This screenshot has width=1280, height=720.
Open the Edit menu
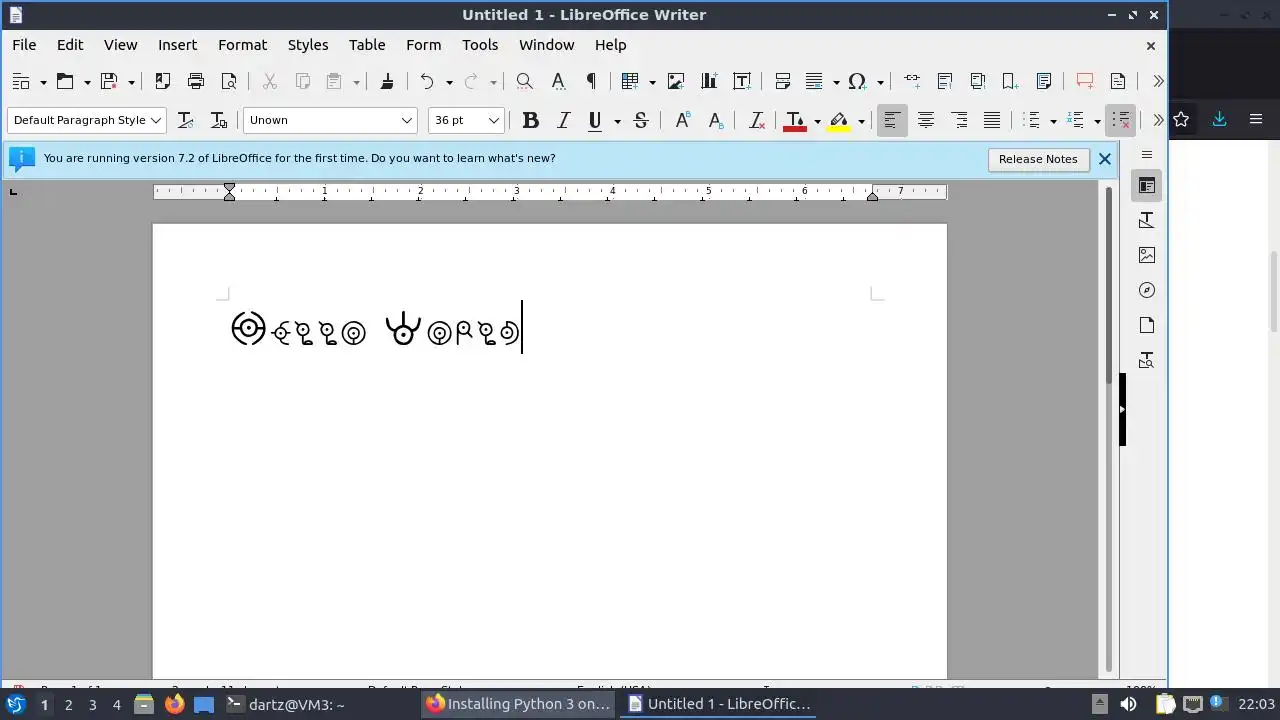[x=70, y=45]
